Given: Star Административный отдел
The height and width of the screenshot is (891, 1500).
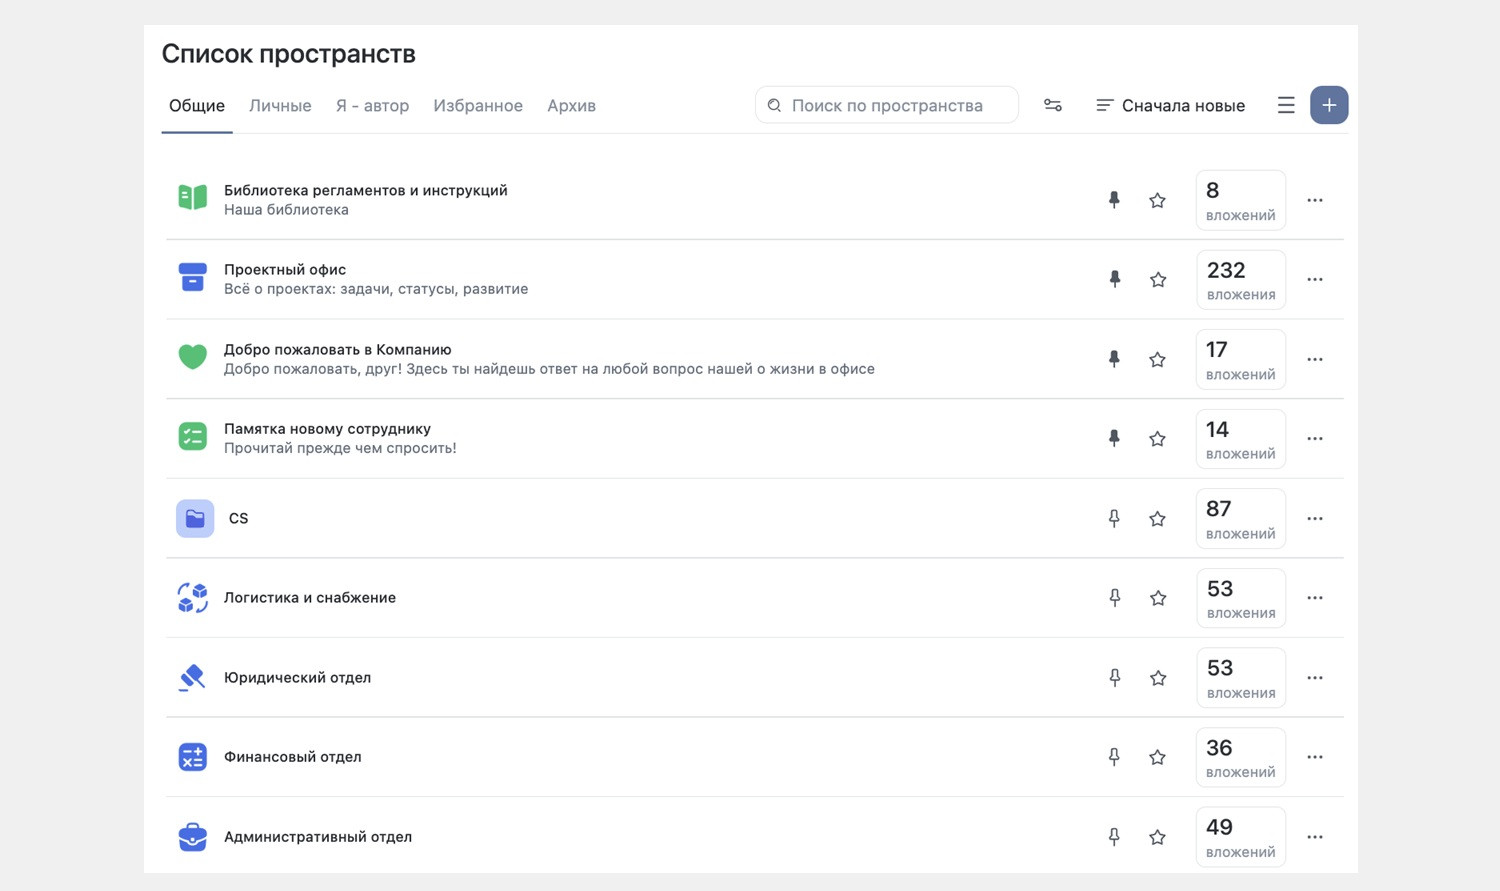Looking at the screenshot, I should click(x=1158, y=837).
